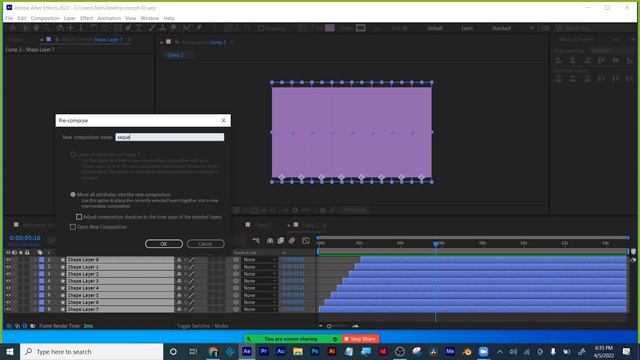The width and height of the screenshot is (640, 360).
Task: Open Media Encoder from the taskbar
Action: [x=450, y=351]
